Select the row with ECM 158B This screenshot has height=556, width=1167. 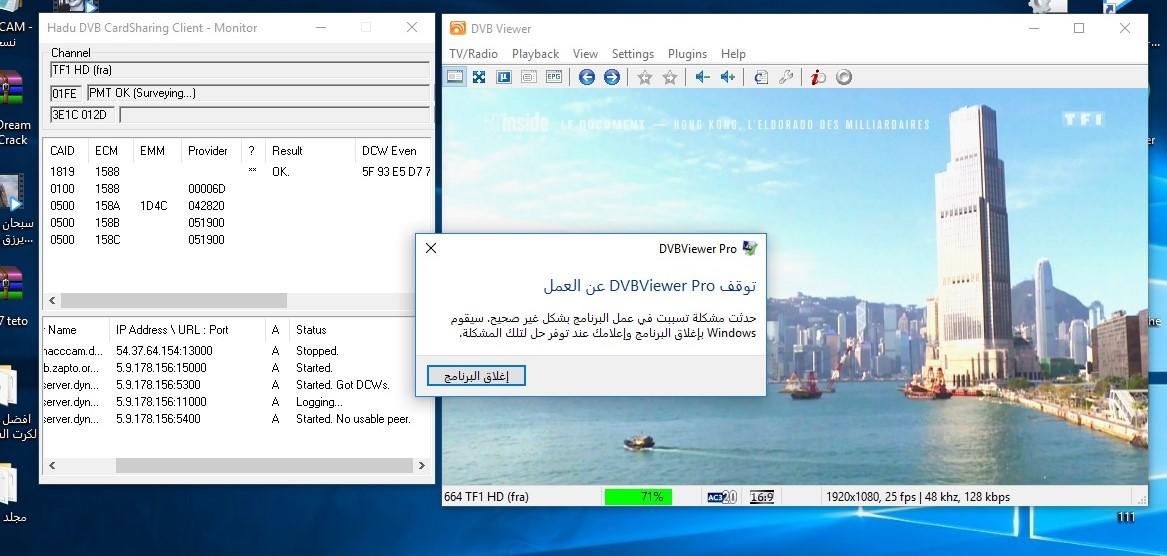(238, 223)
